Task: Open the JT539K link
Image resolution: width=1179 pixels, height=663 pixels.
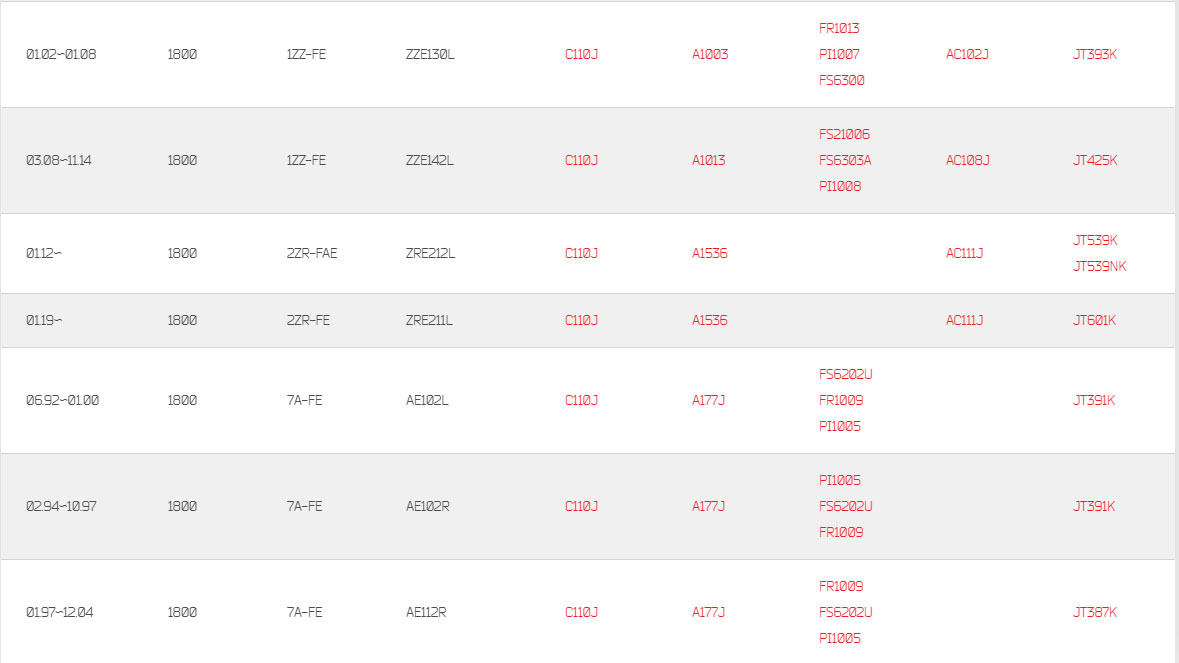Action: click(1095, 241)
